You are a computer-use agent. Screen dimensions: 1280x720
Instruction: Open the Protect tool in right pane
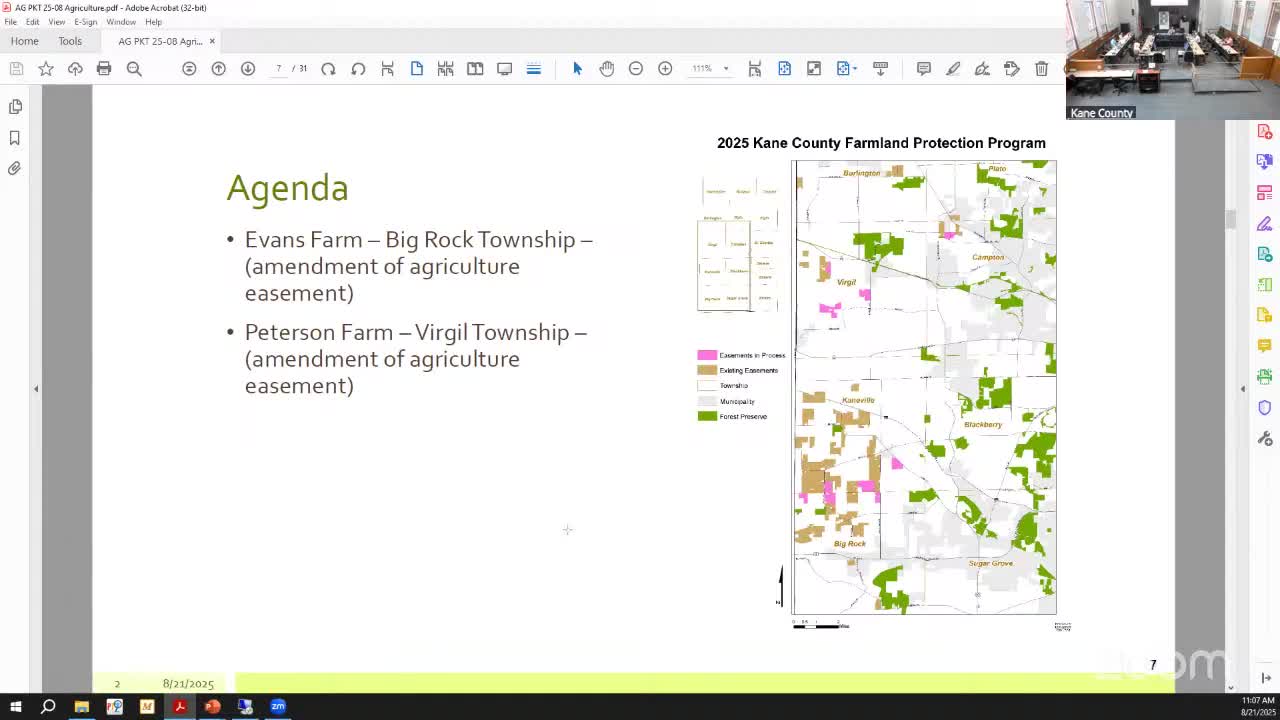point(1264,407)
